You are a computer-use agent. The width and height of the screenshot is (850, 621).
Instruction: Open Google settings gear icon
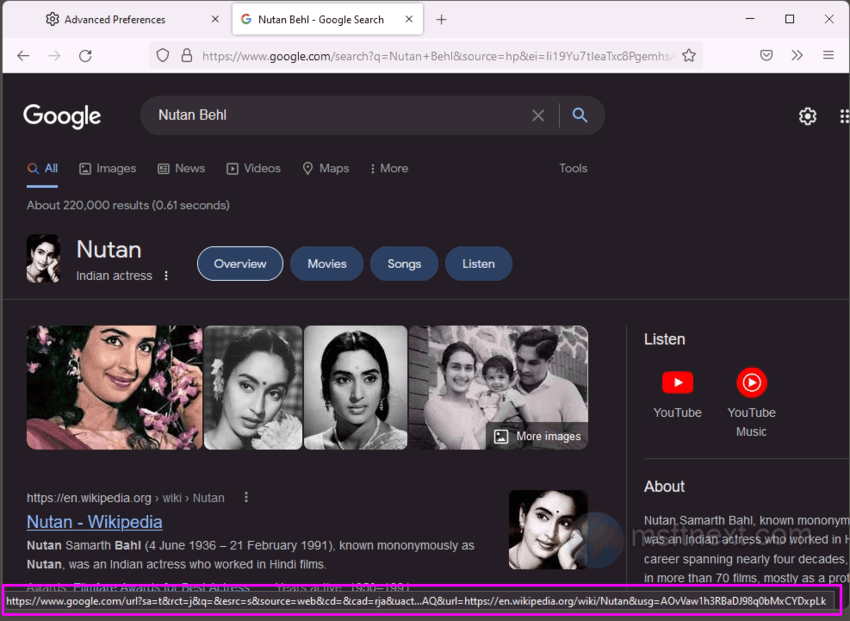click(x=807, y=116)
